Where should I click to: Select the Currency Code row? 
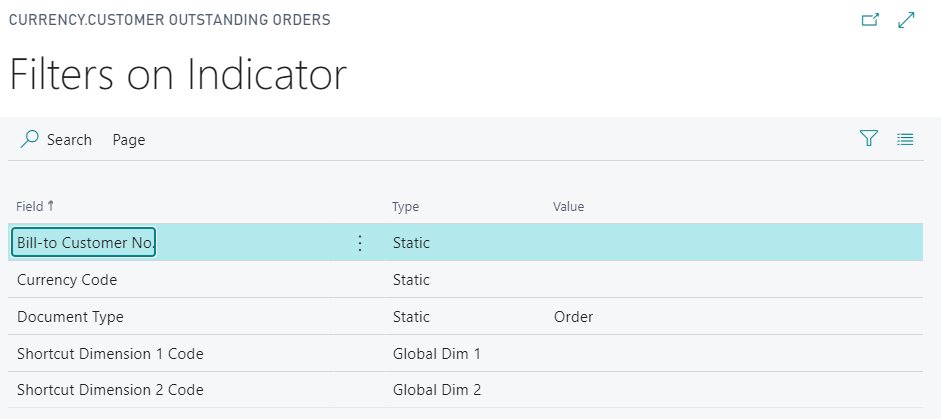click(466, 280)
